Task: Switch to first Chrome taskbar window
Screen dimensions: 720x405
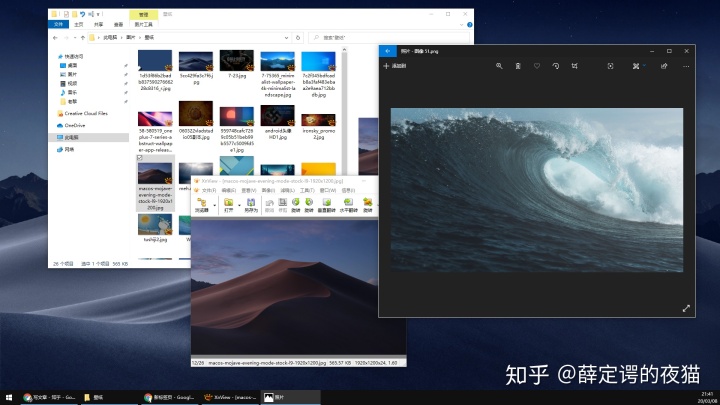Action: tap(49, 397)
